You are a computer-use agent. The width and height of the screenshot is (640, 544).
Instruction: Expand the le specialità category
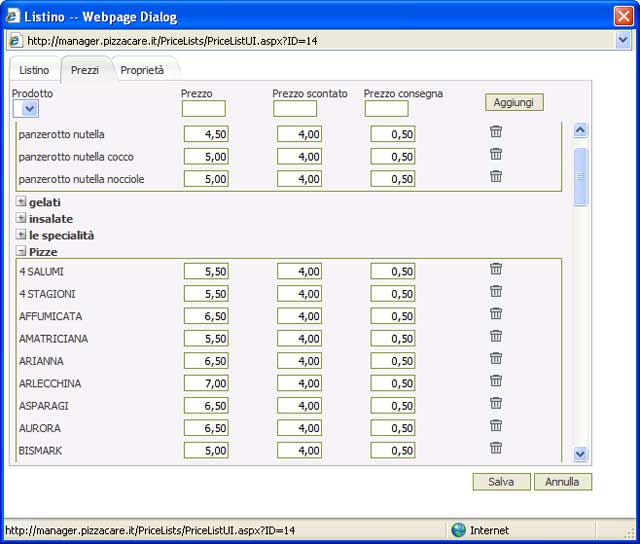click(x=21, y=235)
